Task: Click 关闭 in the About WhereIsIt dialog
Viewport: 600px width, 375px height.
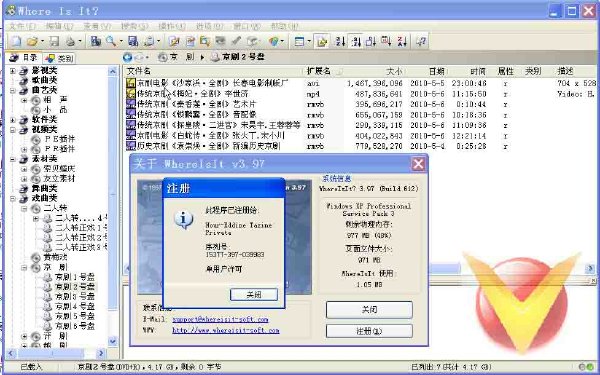Action: click(369, 310)
